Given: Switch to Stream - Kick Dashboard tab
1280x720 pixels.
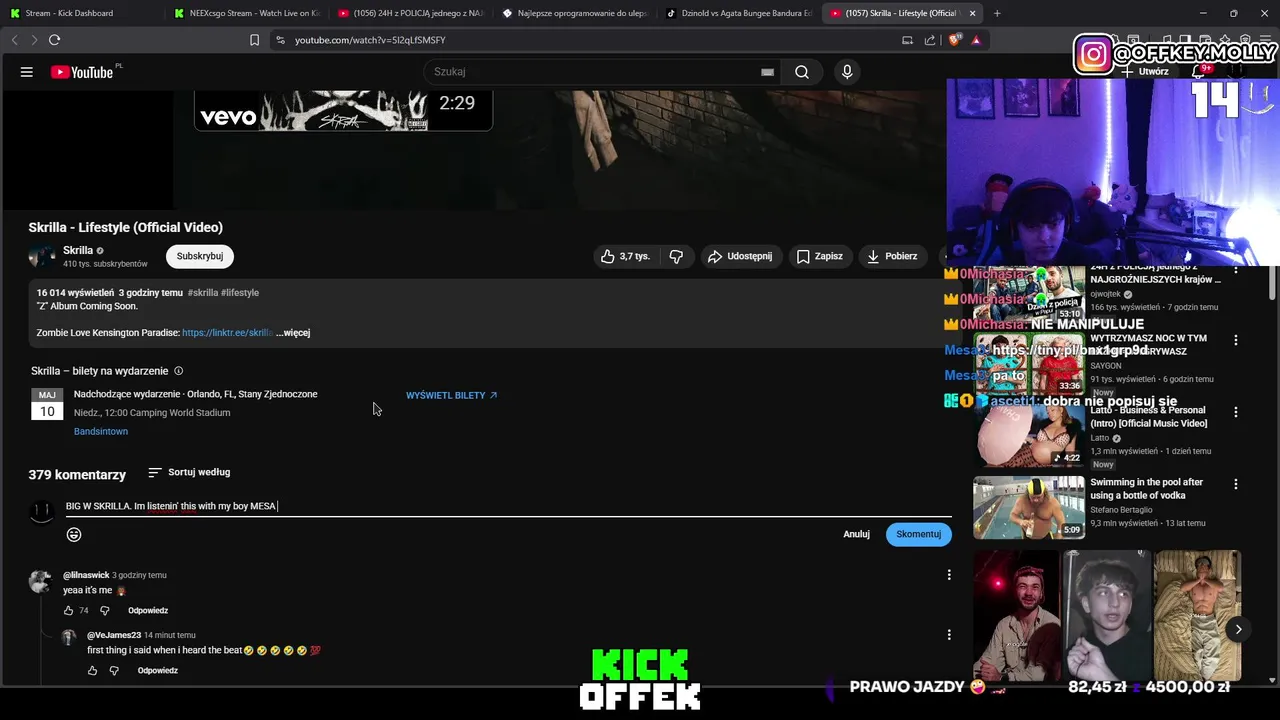Looking at the screenshot, I should (x=80, y=13).
